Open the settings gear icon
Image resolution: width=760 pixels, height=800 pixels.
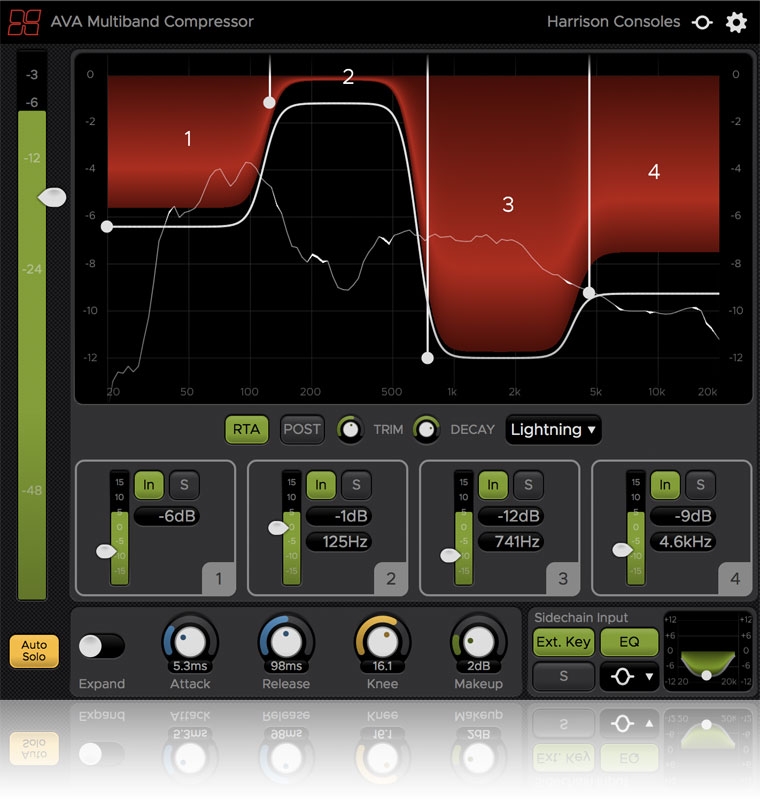pos(736,22)
